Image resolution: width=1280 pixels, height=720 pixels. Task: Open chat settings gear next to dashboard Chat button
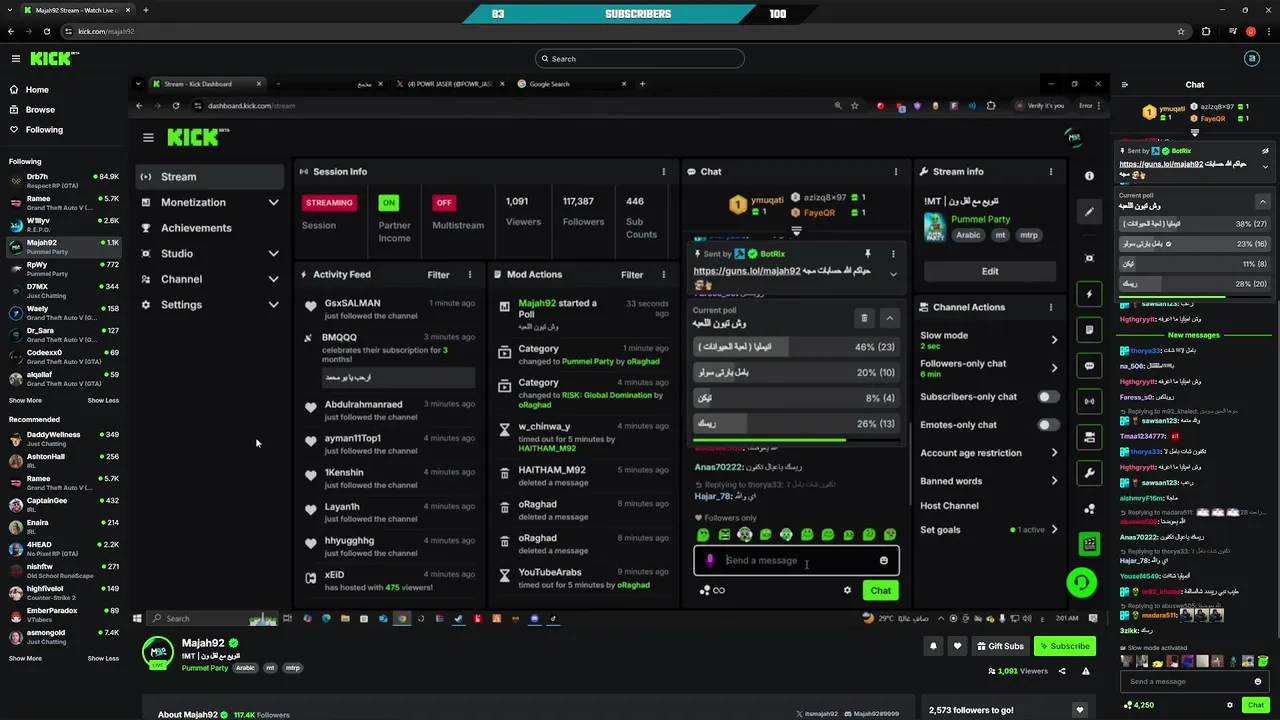(847, 590)
